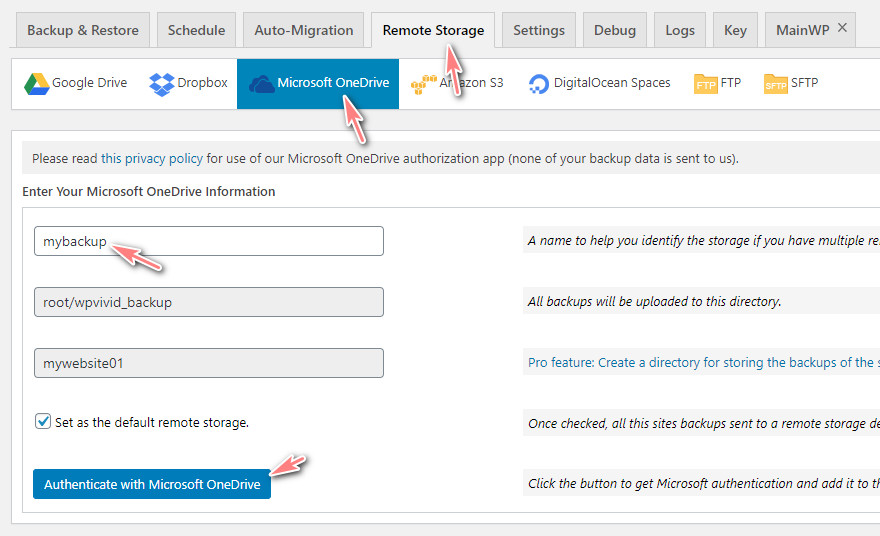Select the Remote Storage tab
The image size is (880, 536).
(433, 30)
